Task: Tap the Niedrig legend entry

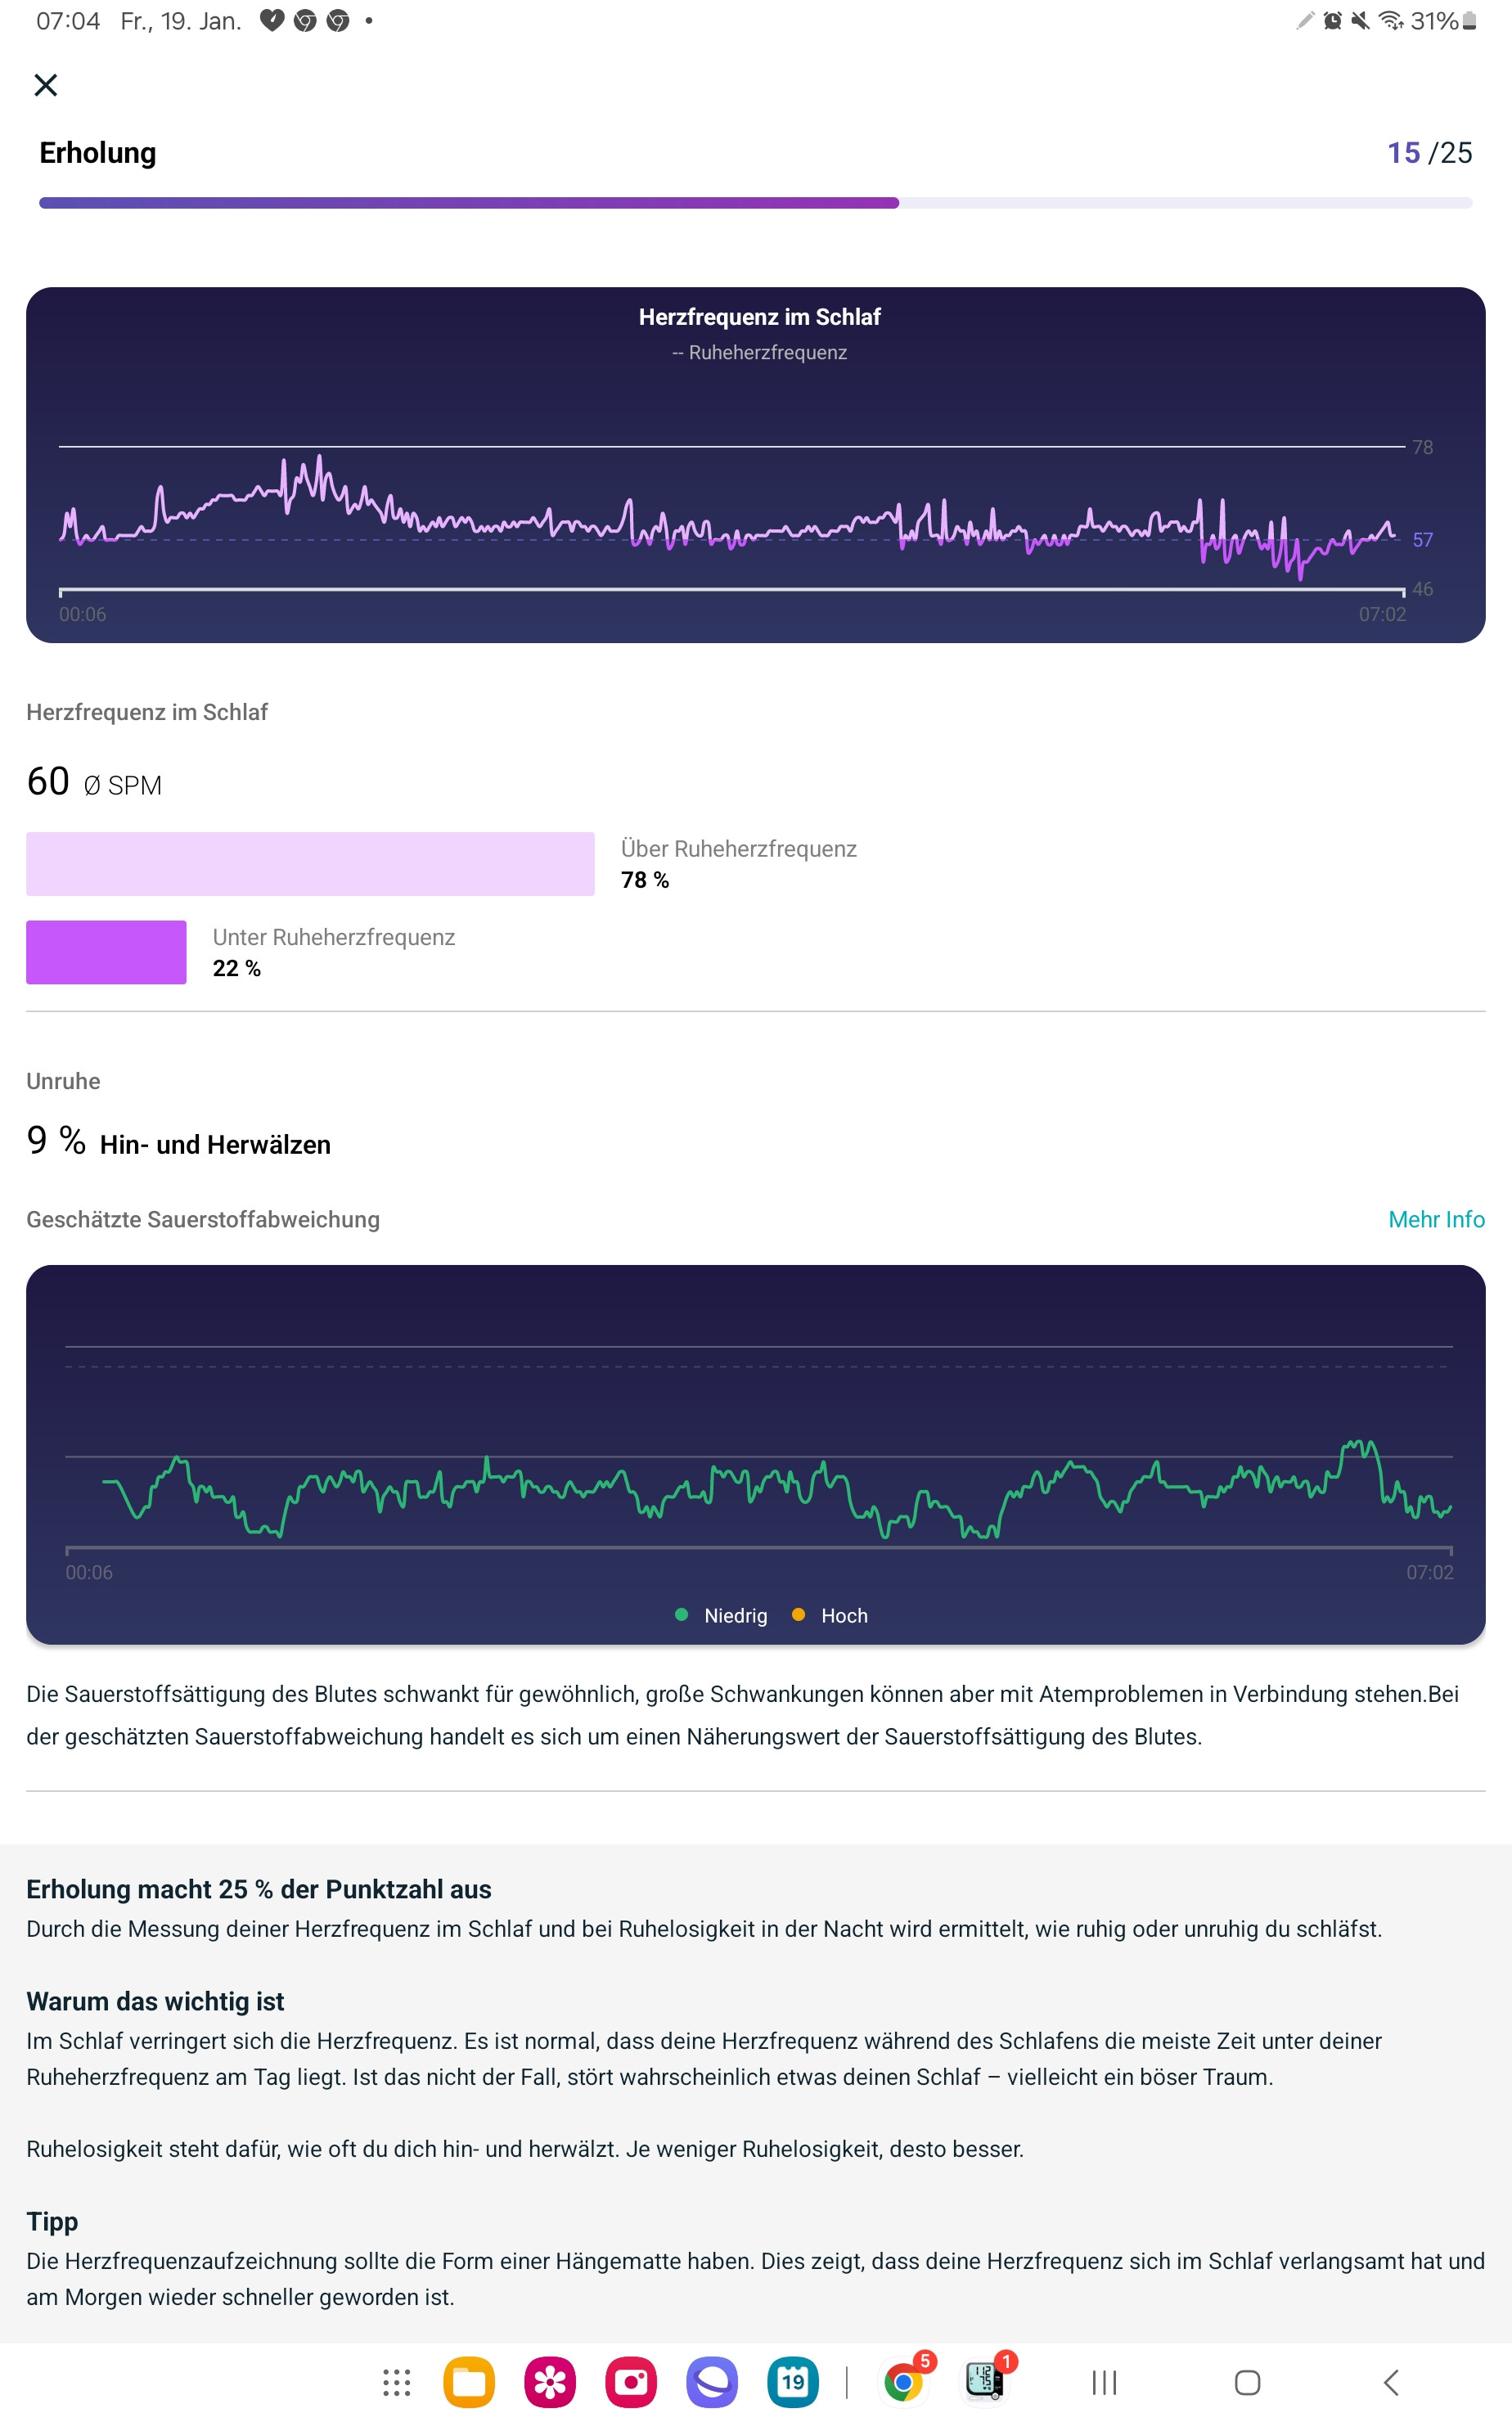Action: (723, 1615)
